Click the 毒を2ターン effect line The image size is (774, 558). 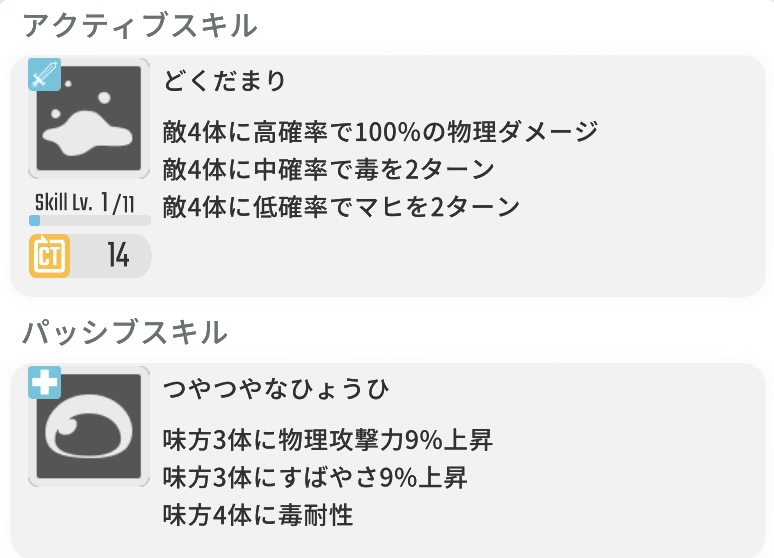click(x=329, y=169)
